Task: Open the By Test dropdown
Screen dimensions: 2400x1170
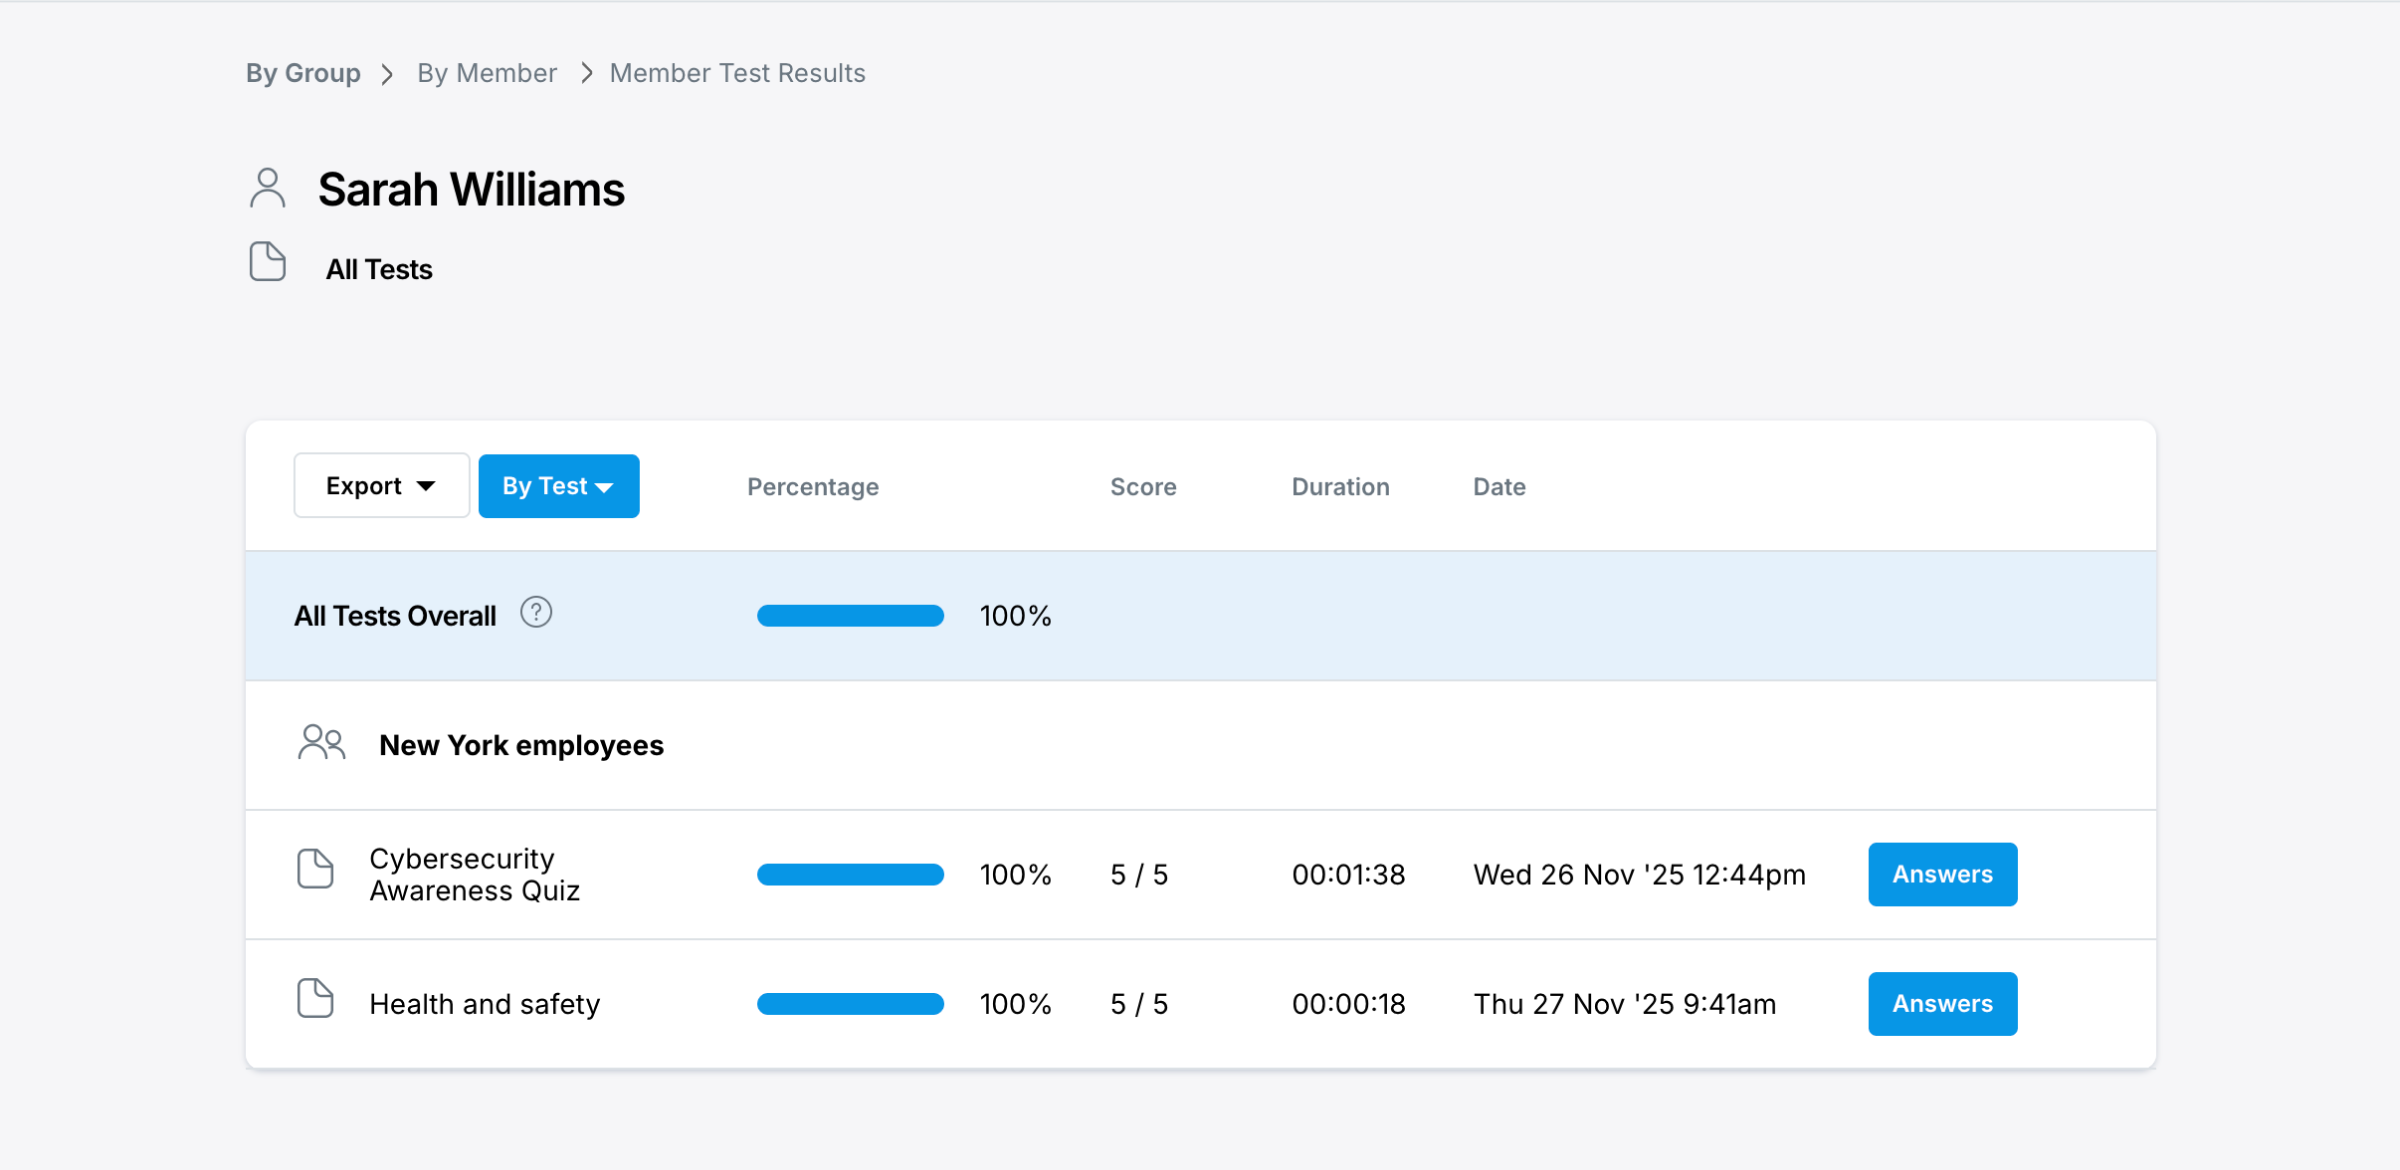Action: coord(558,485)
